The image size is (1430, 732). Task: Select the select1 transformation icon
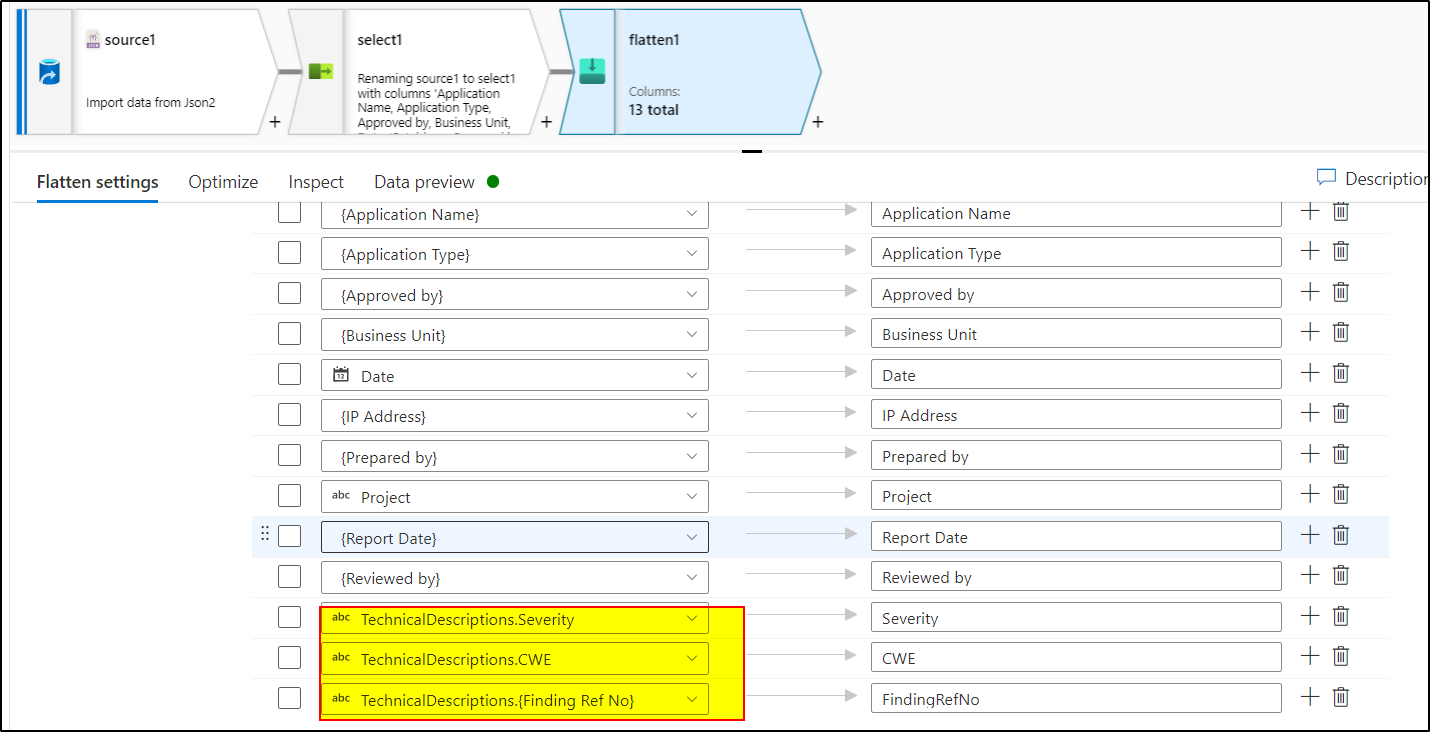click(x=320, y=71)
